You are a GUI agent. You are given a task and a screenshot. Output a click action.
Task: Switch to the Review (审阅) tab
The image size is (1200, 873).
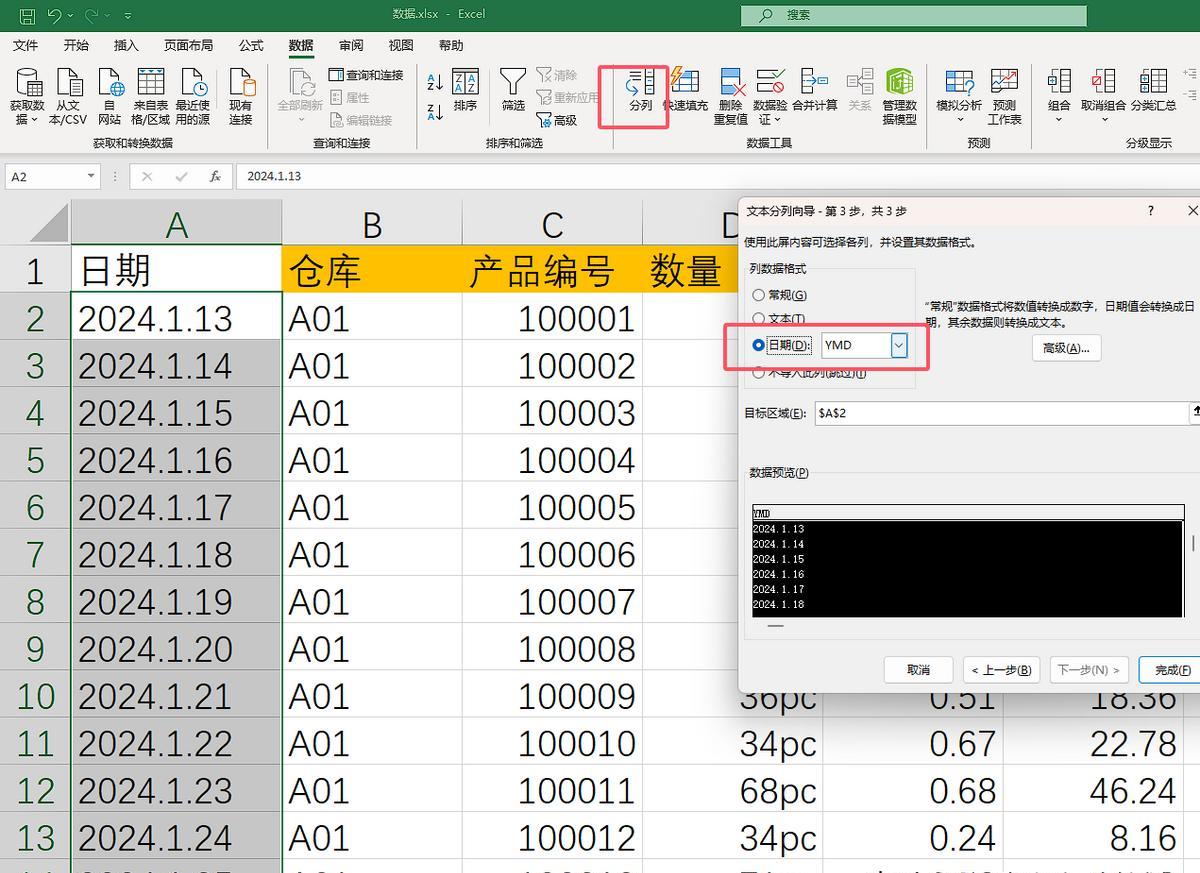351,45
